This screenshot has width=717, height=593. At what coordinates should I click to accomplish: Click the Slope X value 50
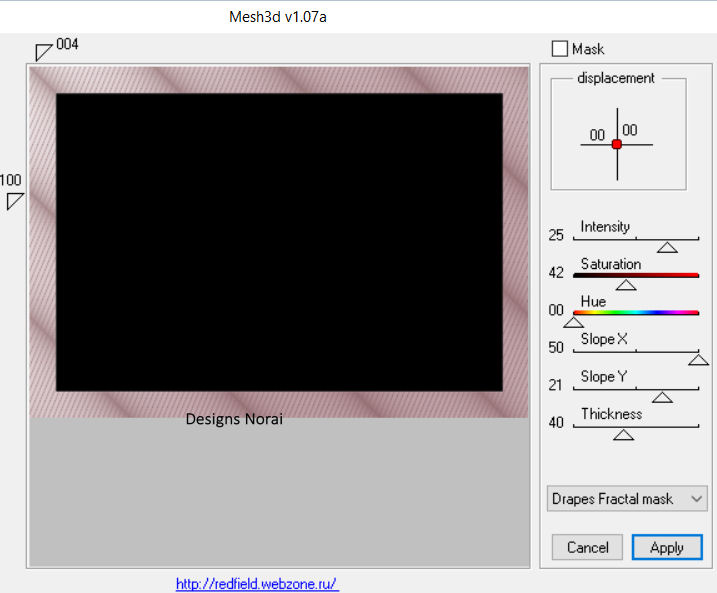click(556, 347)
